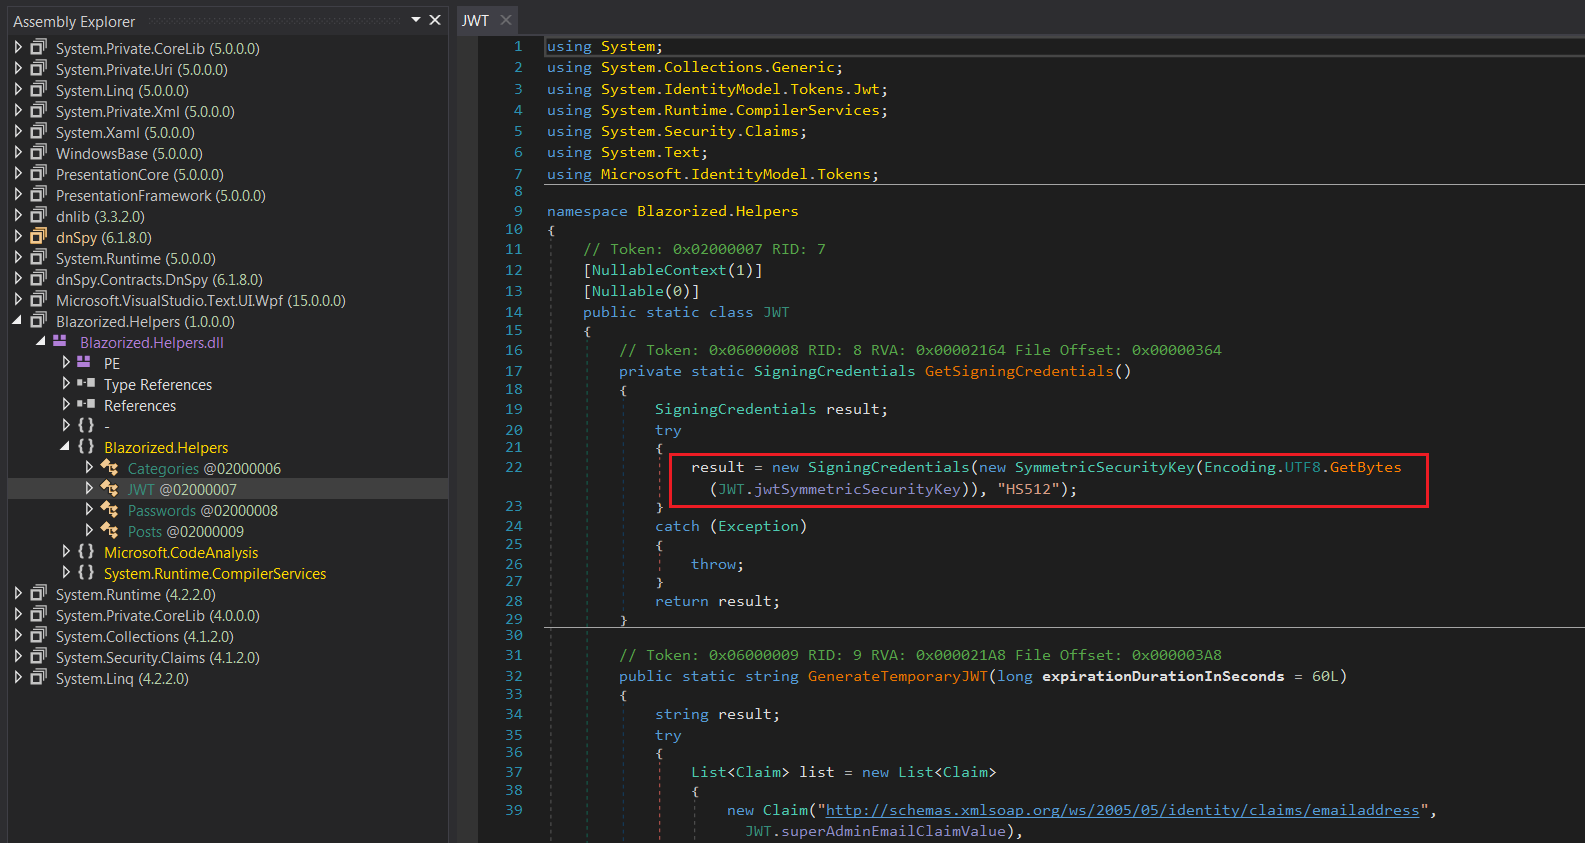1585x843 pixels.
Task: Switch to the JWT code tab
Action: [475, 20]
